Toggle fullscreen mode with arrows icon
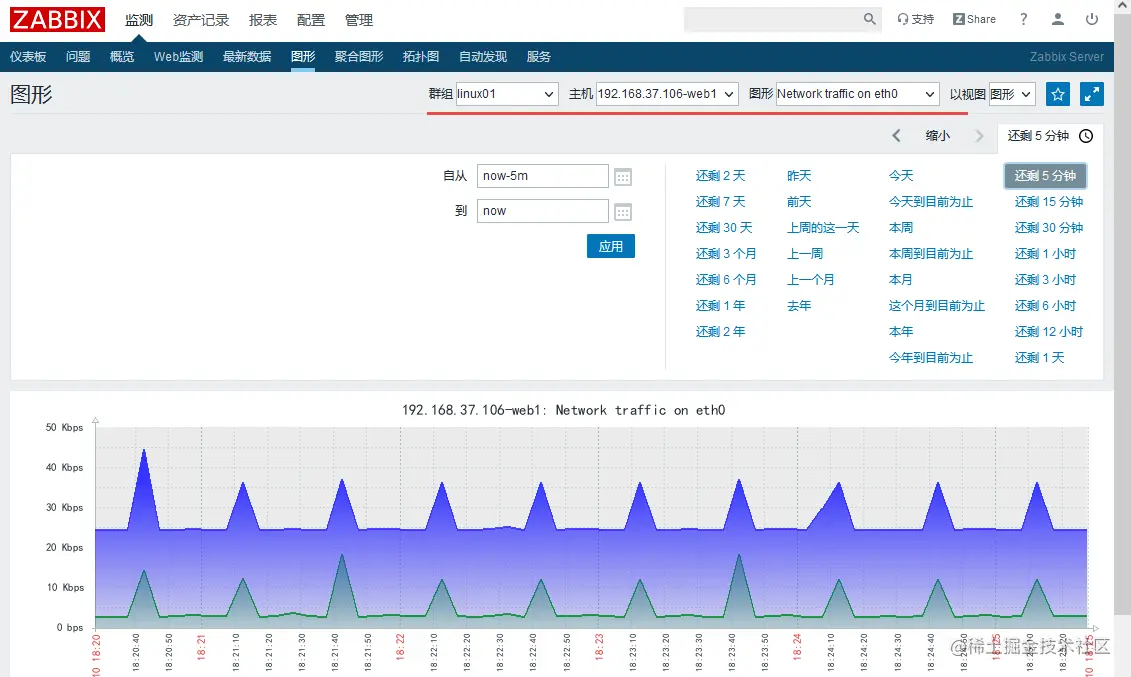The width and height of the screenshot is (1131, 677). tap(1091, 94)
